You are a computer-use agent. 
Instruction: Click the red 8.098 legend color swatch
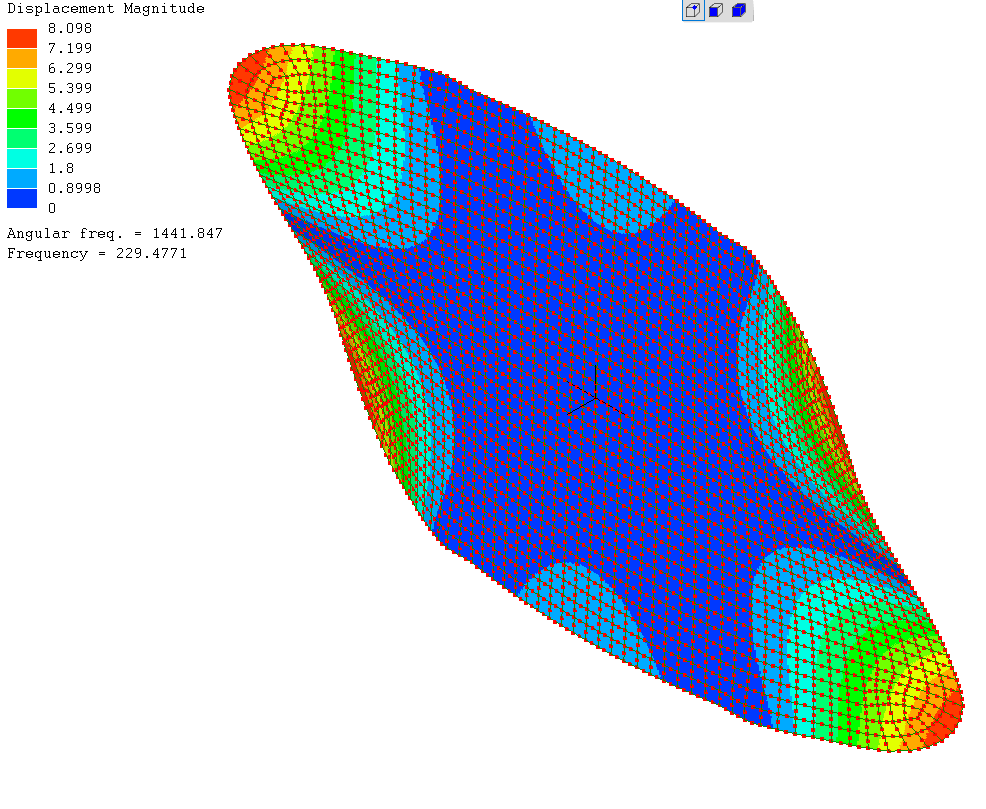coord(22,38)
